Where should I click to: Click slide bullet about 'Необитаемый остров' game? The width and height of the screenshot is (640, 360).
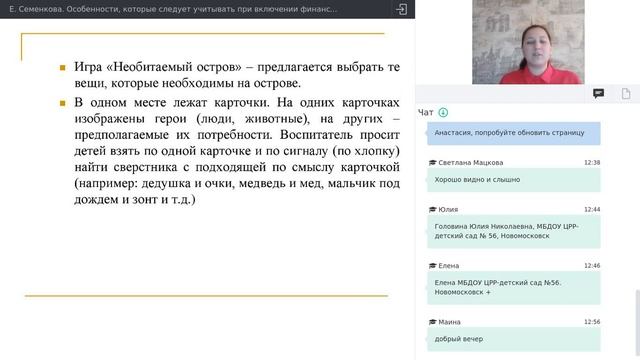237,75
